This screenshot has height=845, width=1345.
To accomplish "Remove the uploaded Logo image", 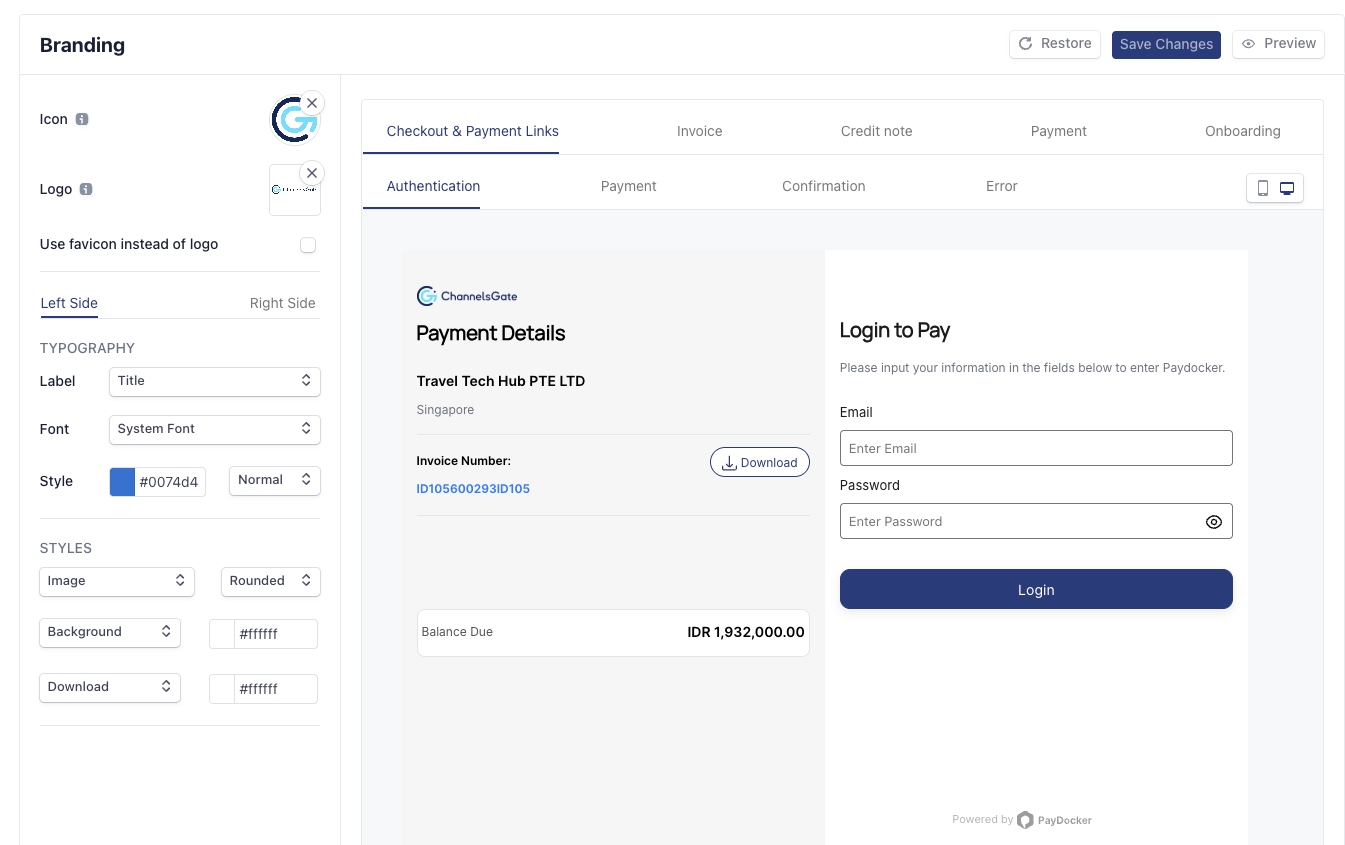I will tap(312, 173).
